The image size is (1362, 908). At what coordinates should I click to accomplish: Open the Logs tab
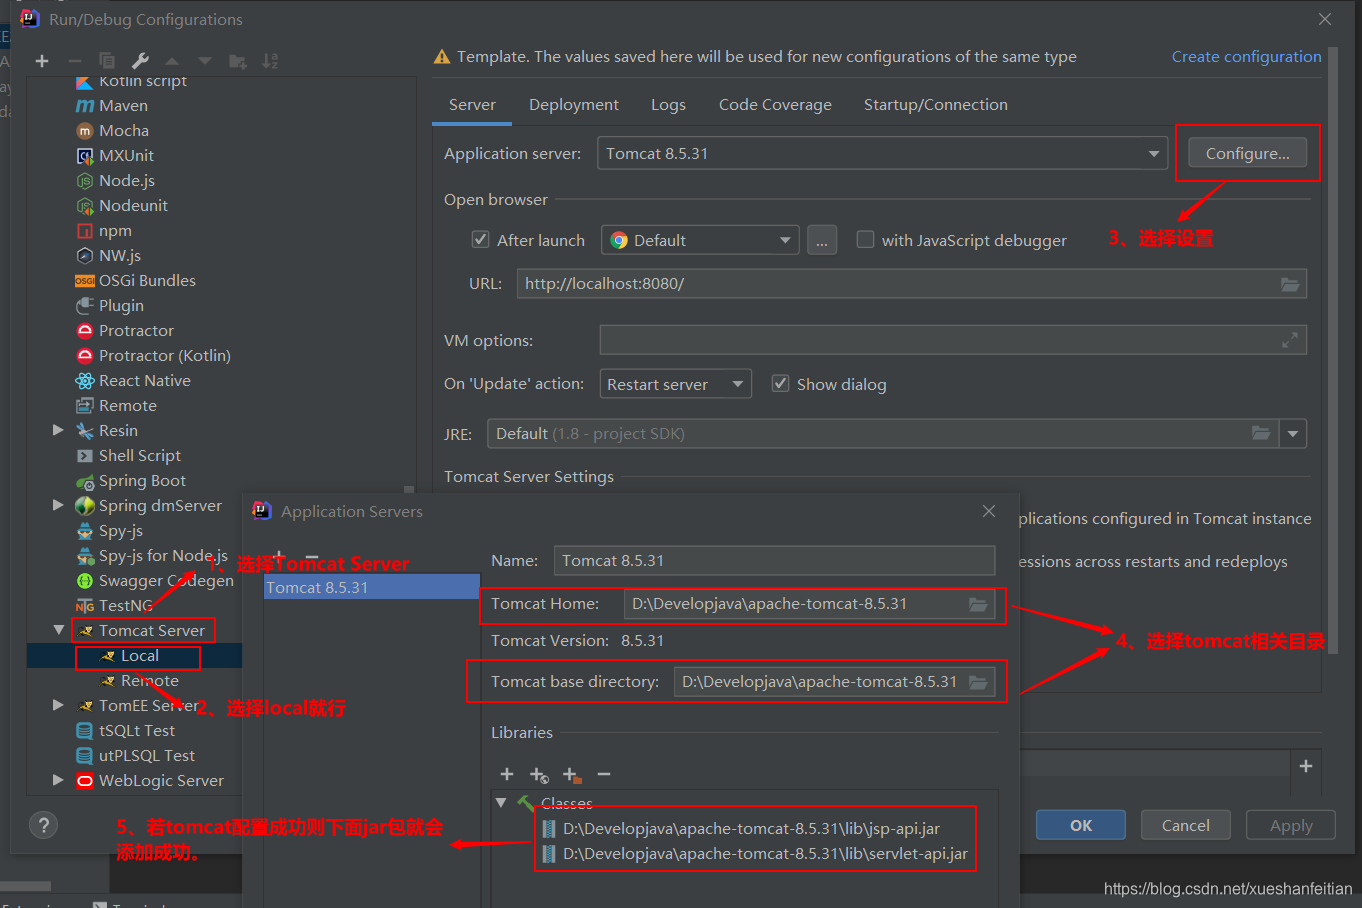click(668, 105)
